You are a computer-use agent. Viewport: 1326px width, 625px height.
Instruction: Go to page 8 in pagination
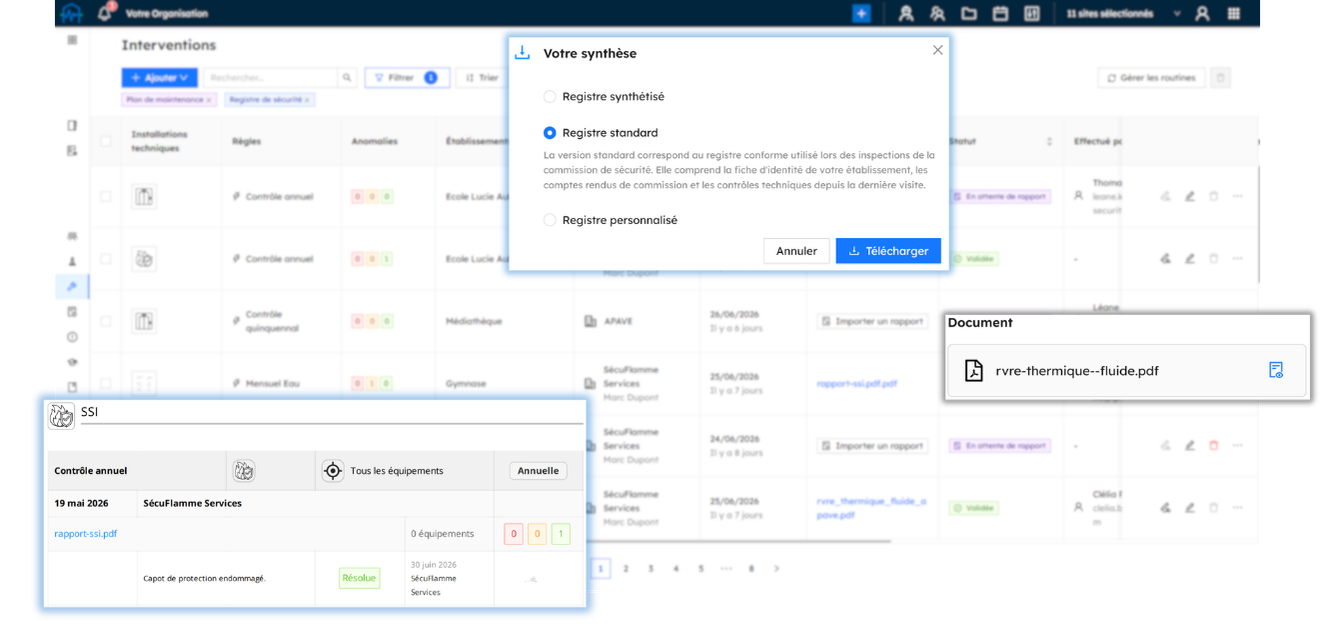click(751, 568)
